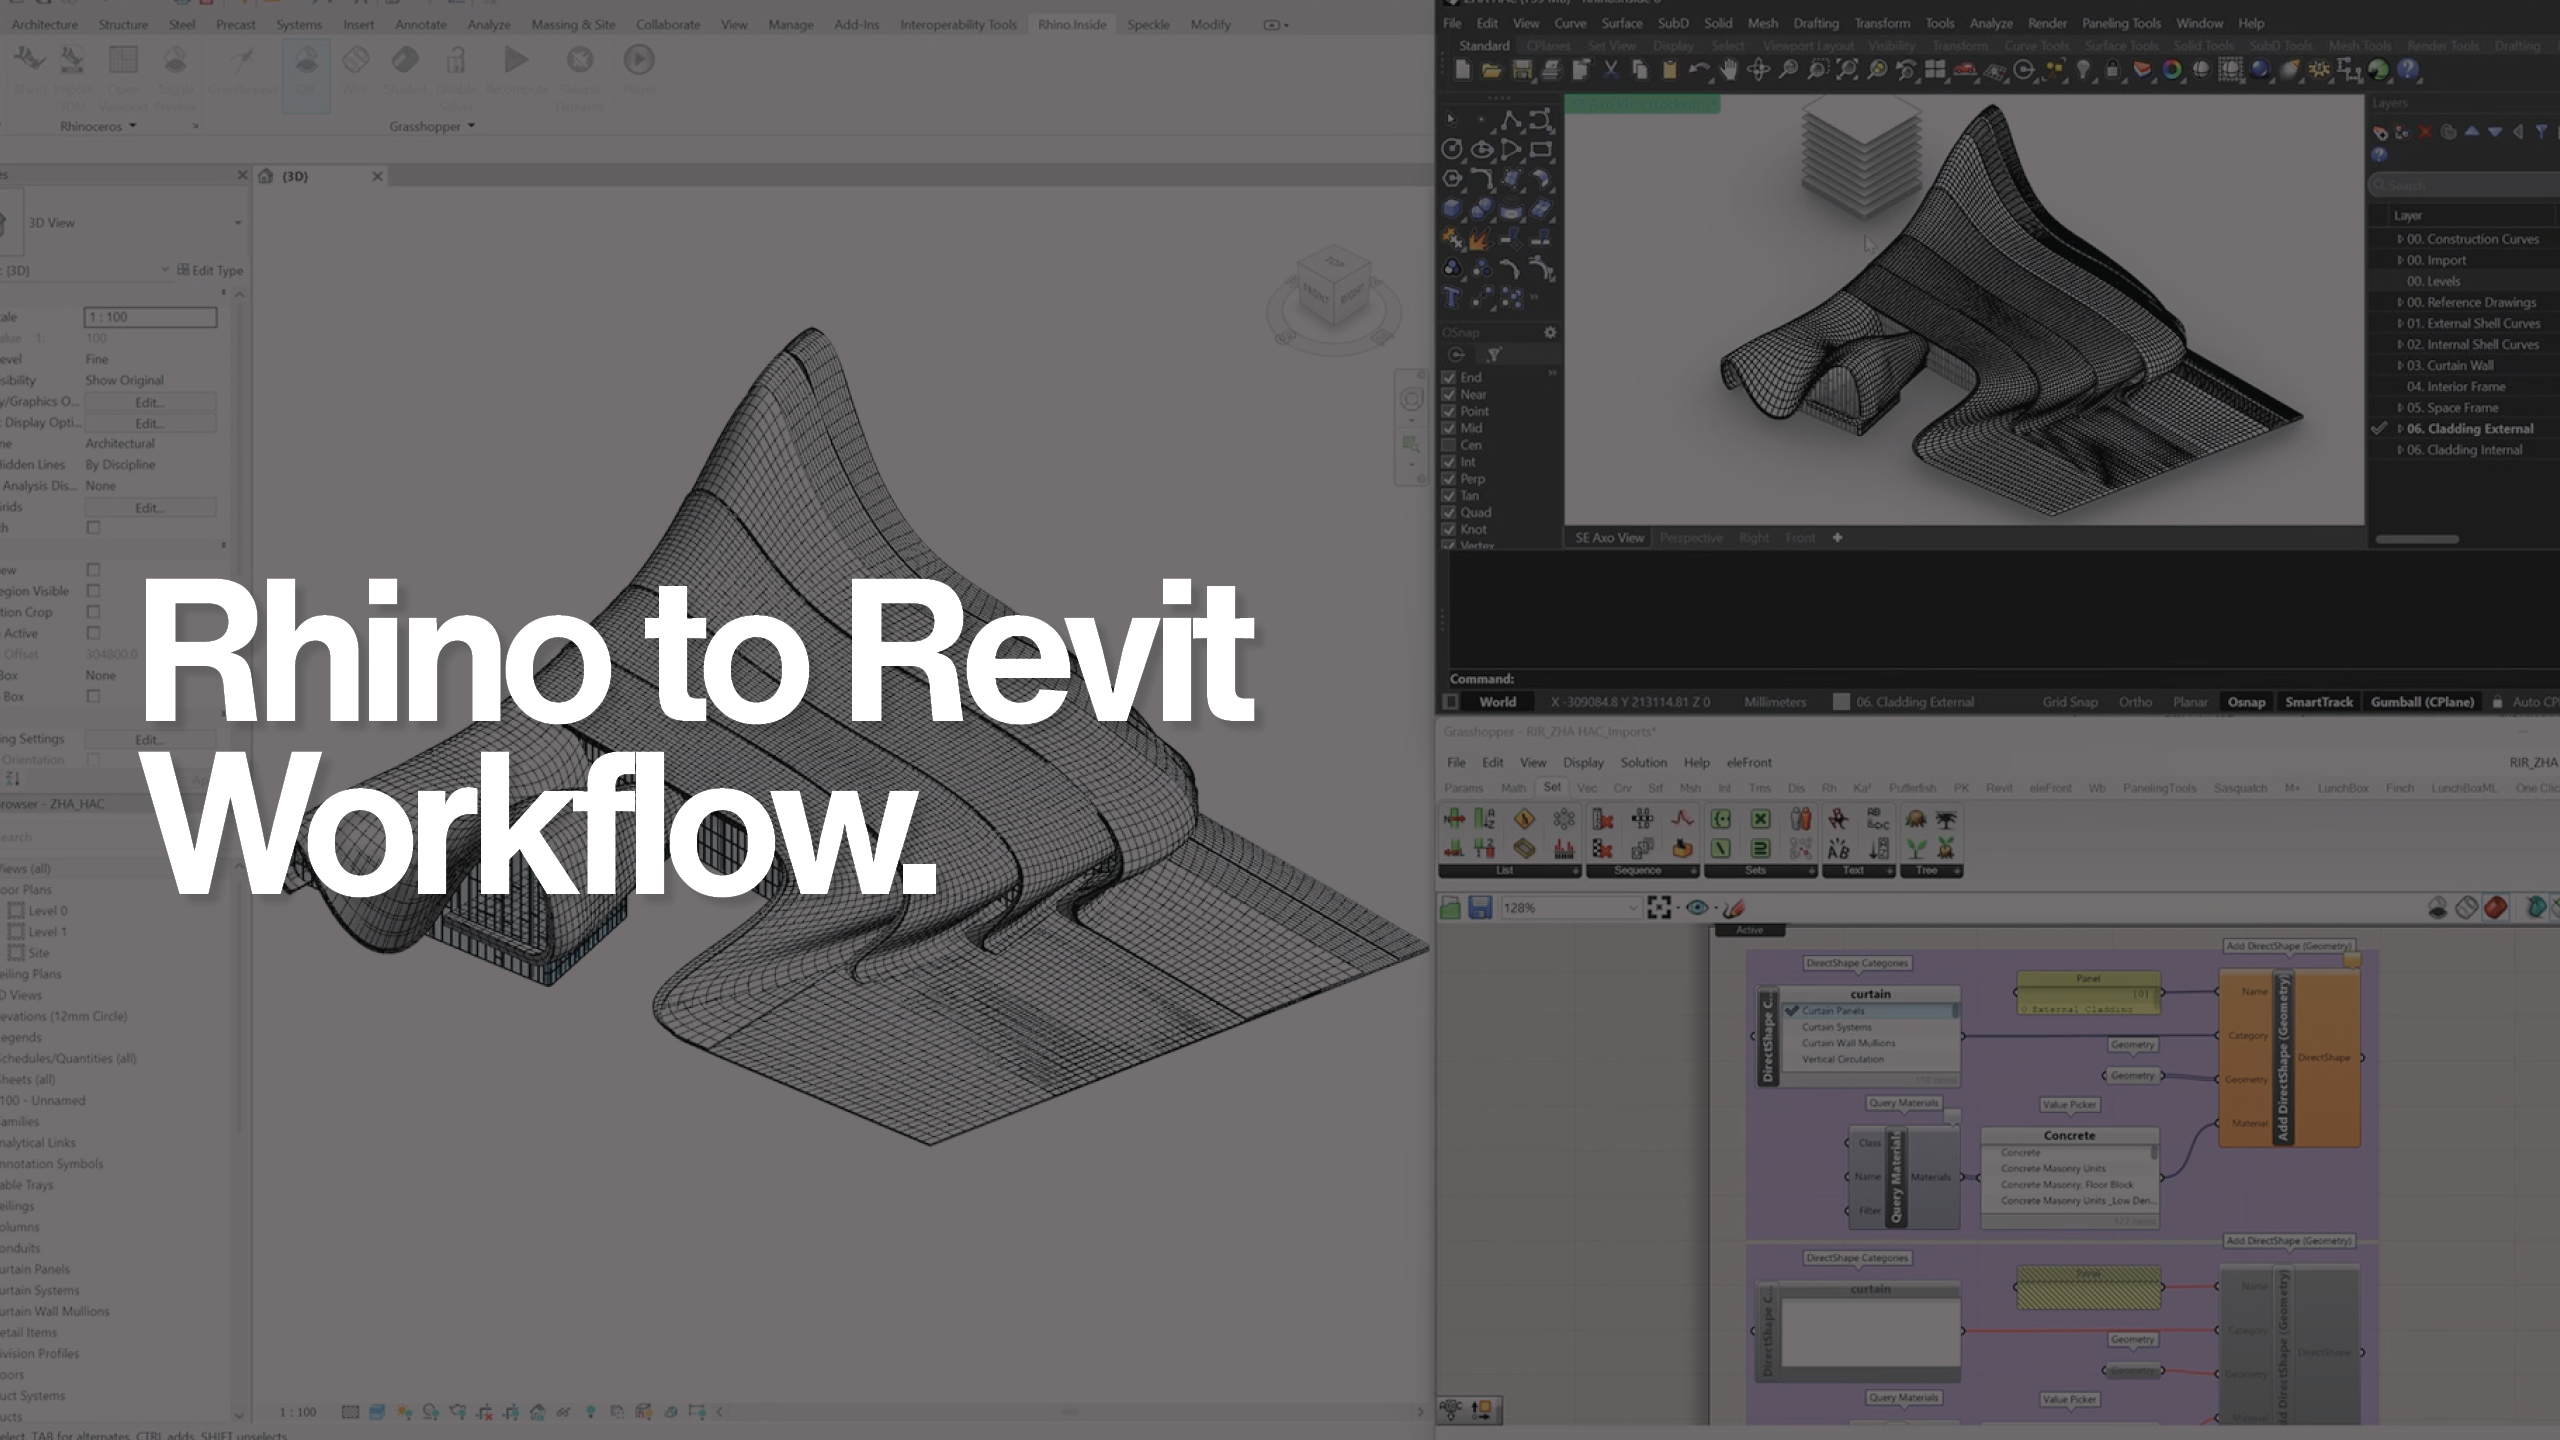The width and height of the screenshot is (2560, 1440).
Task: Select the Text tool in Rhino's left toolbar
Action: (1451, 296)
